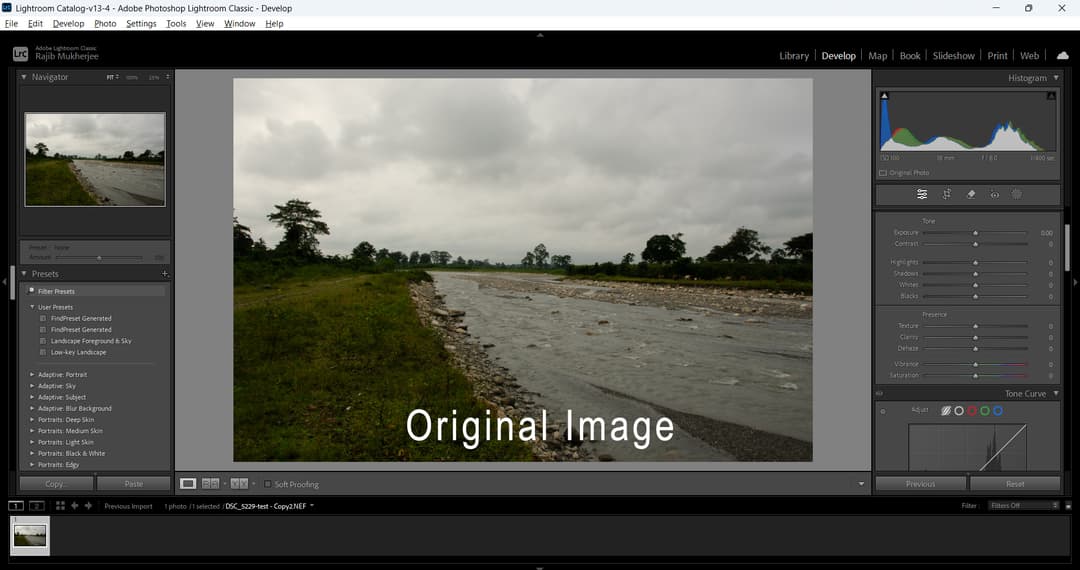Viewport: 1080px width, 570px height.
Task: Collapse the Tone Curve panel
Action: click(x=1057, y=394)
